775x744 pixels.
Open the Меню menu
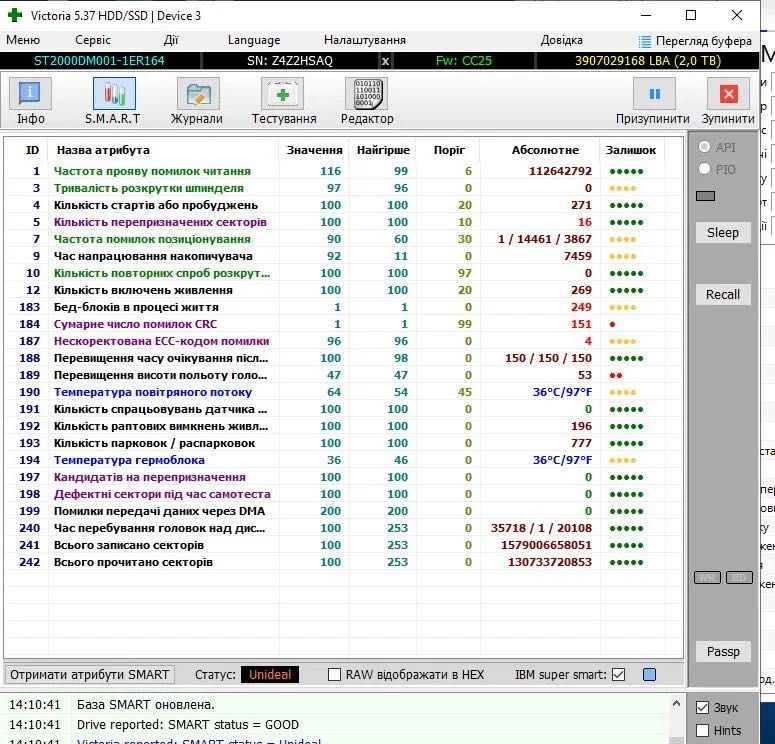coord(23,40)
